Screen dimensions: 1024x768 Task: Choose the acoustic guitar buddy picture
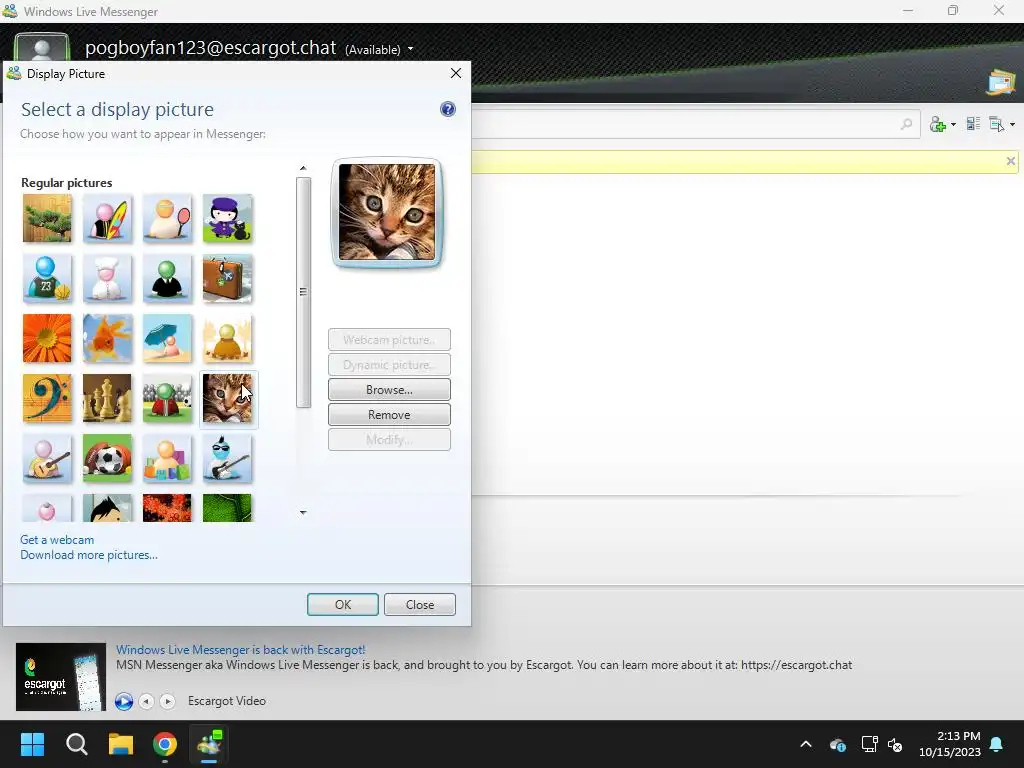47,458
